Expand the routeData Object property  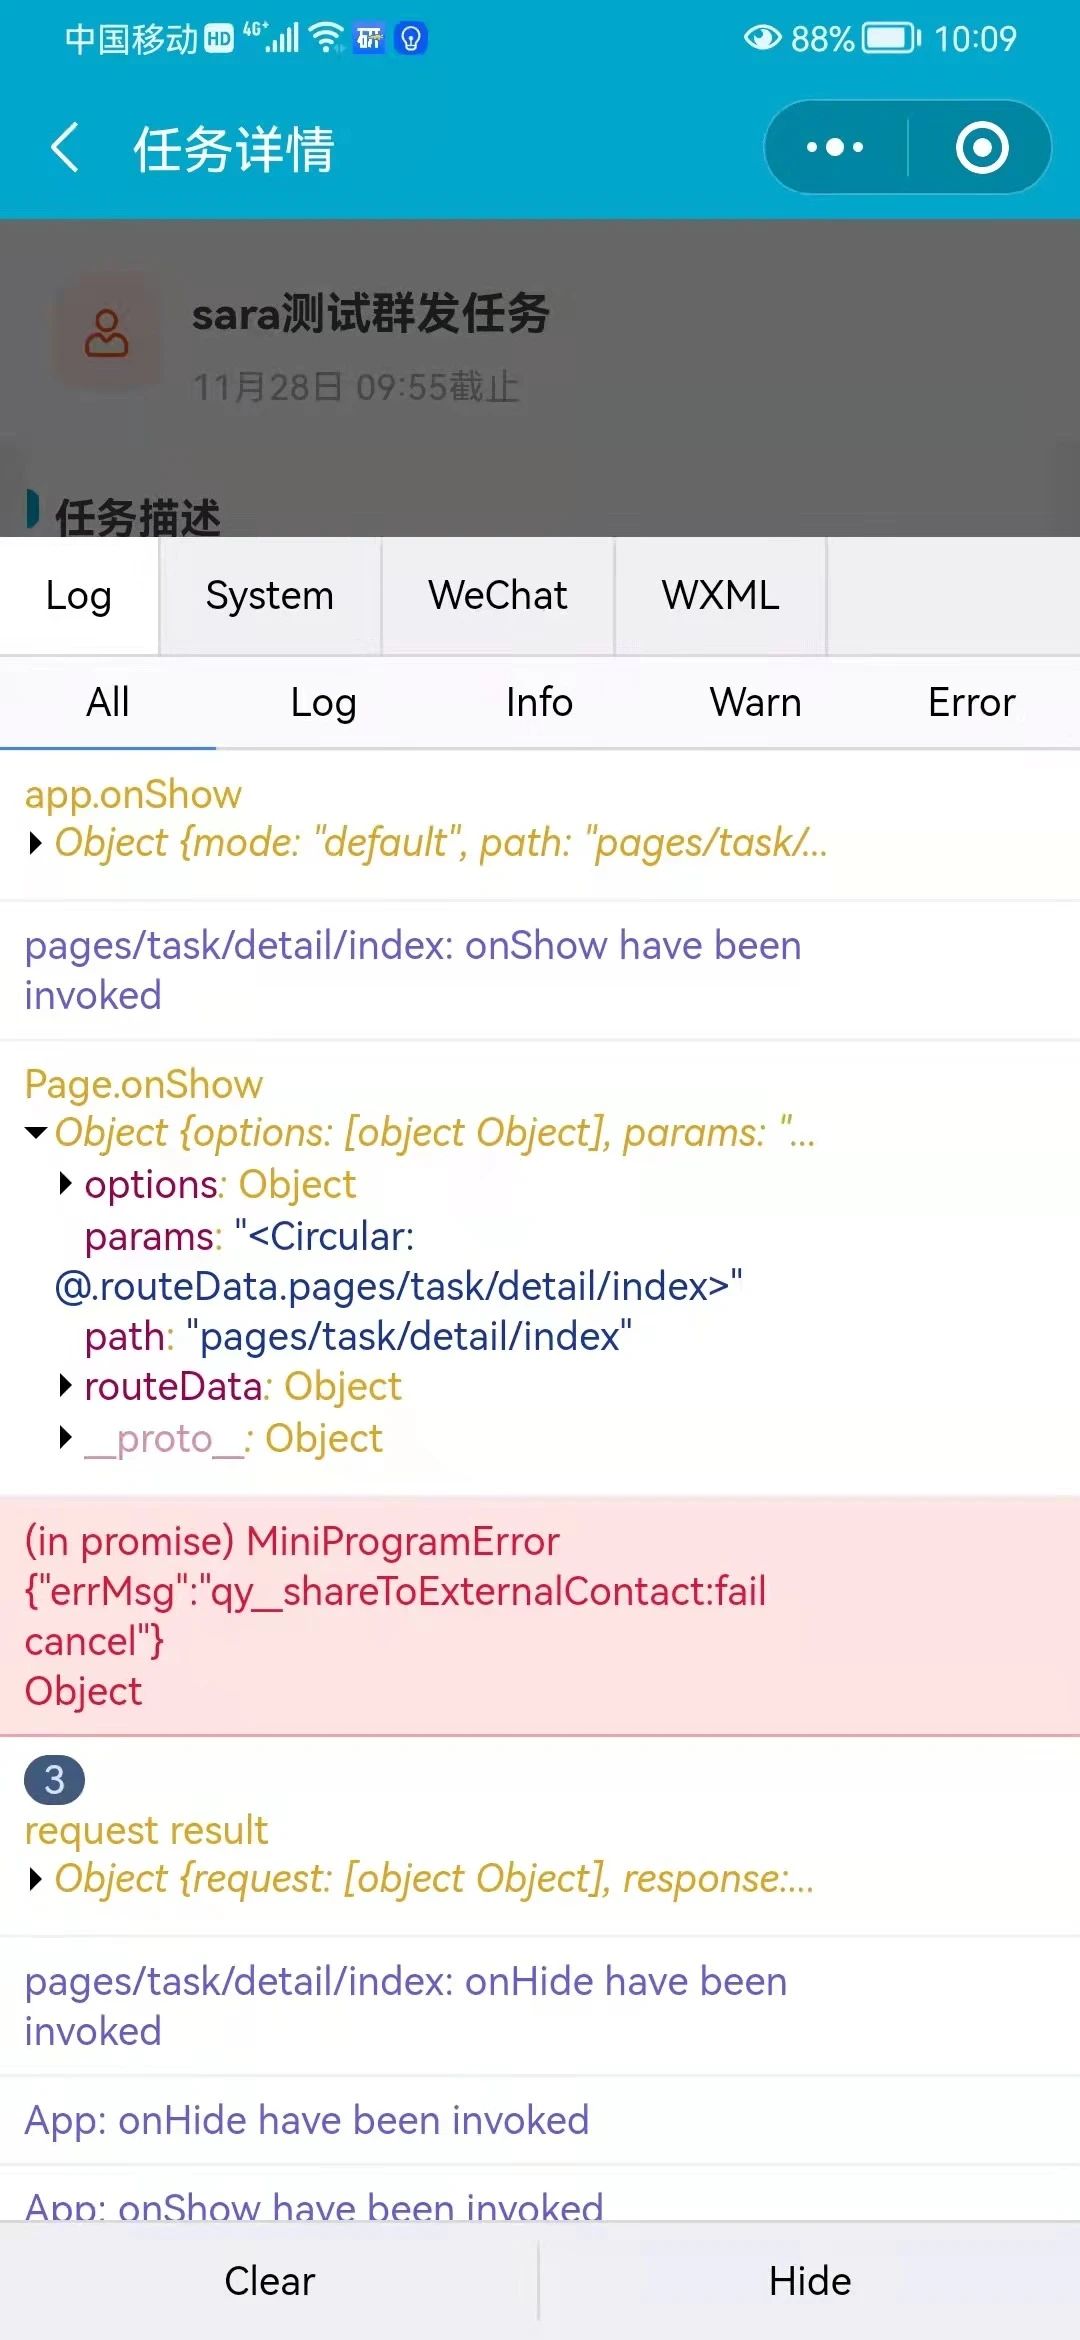pyautogui.click(x=66, y=1386)
